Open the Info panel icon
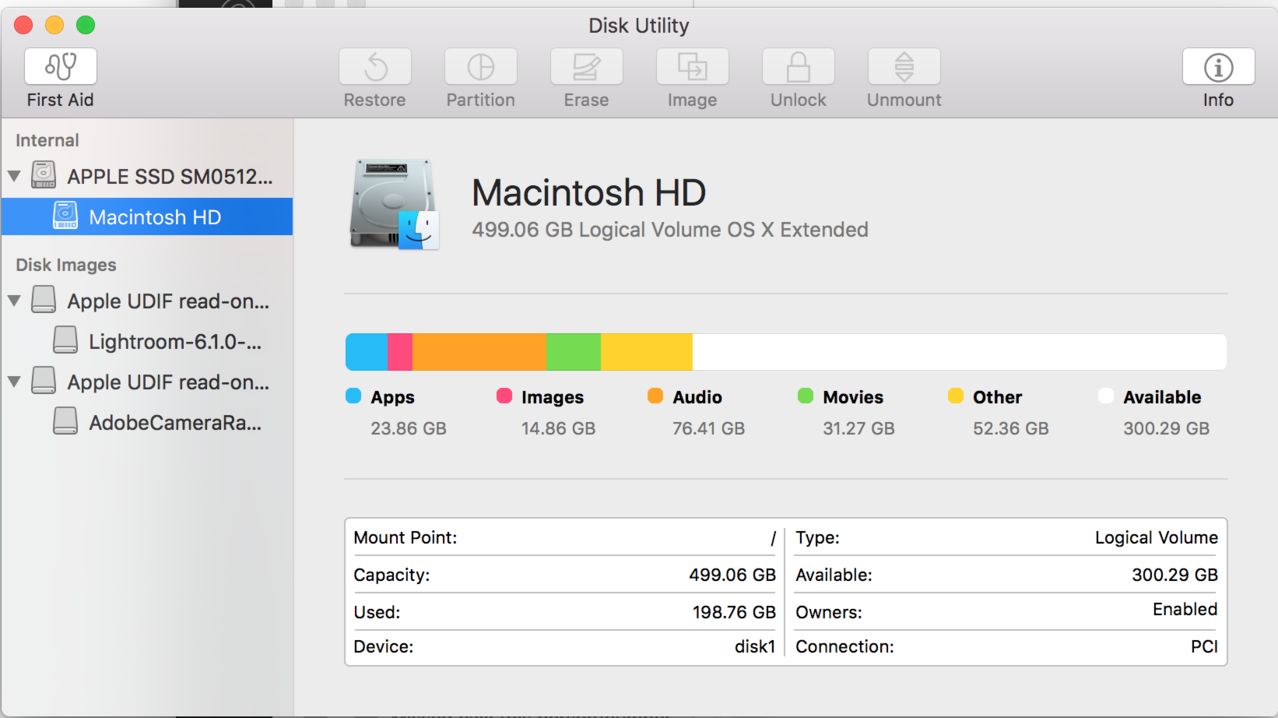1278x718 pixels. click(1218, 67)
